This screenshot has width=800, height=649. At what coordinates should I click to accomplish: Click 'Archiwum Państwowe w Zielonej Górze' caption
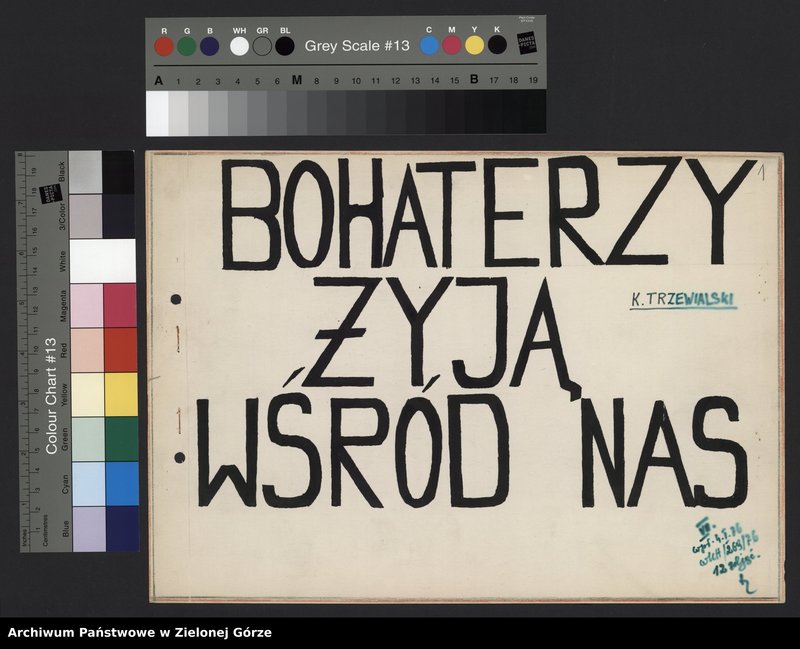(140, 633)
